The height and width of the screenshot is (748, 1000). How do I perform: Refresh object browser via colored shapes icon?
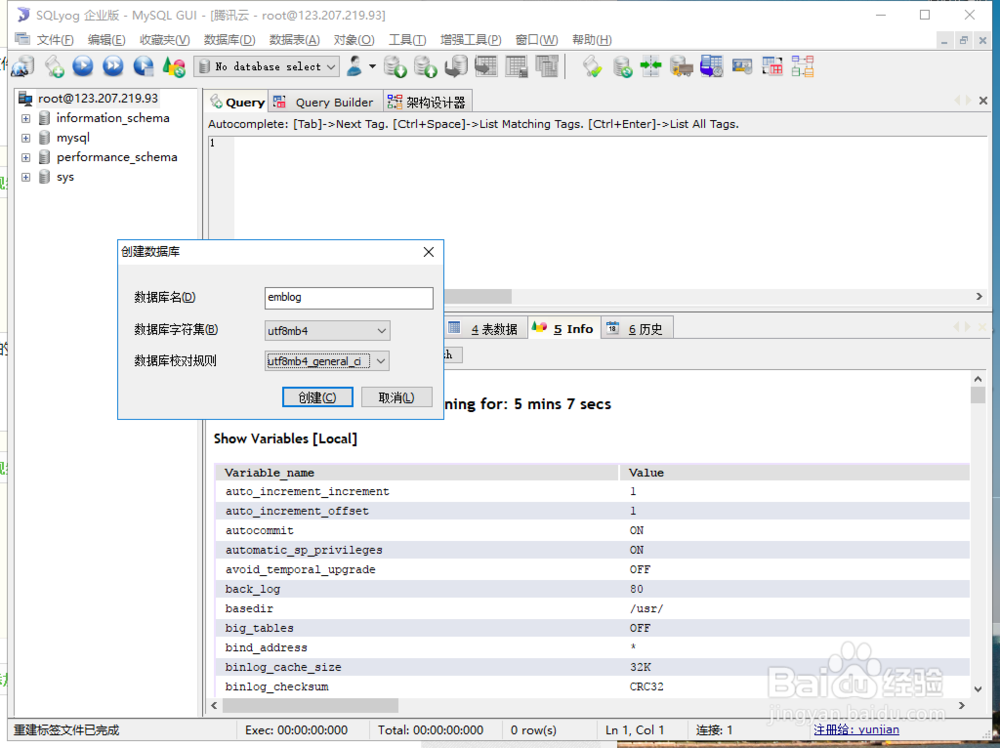[x=173, y=66]
